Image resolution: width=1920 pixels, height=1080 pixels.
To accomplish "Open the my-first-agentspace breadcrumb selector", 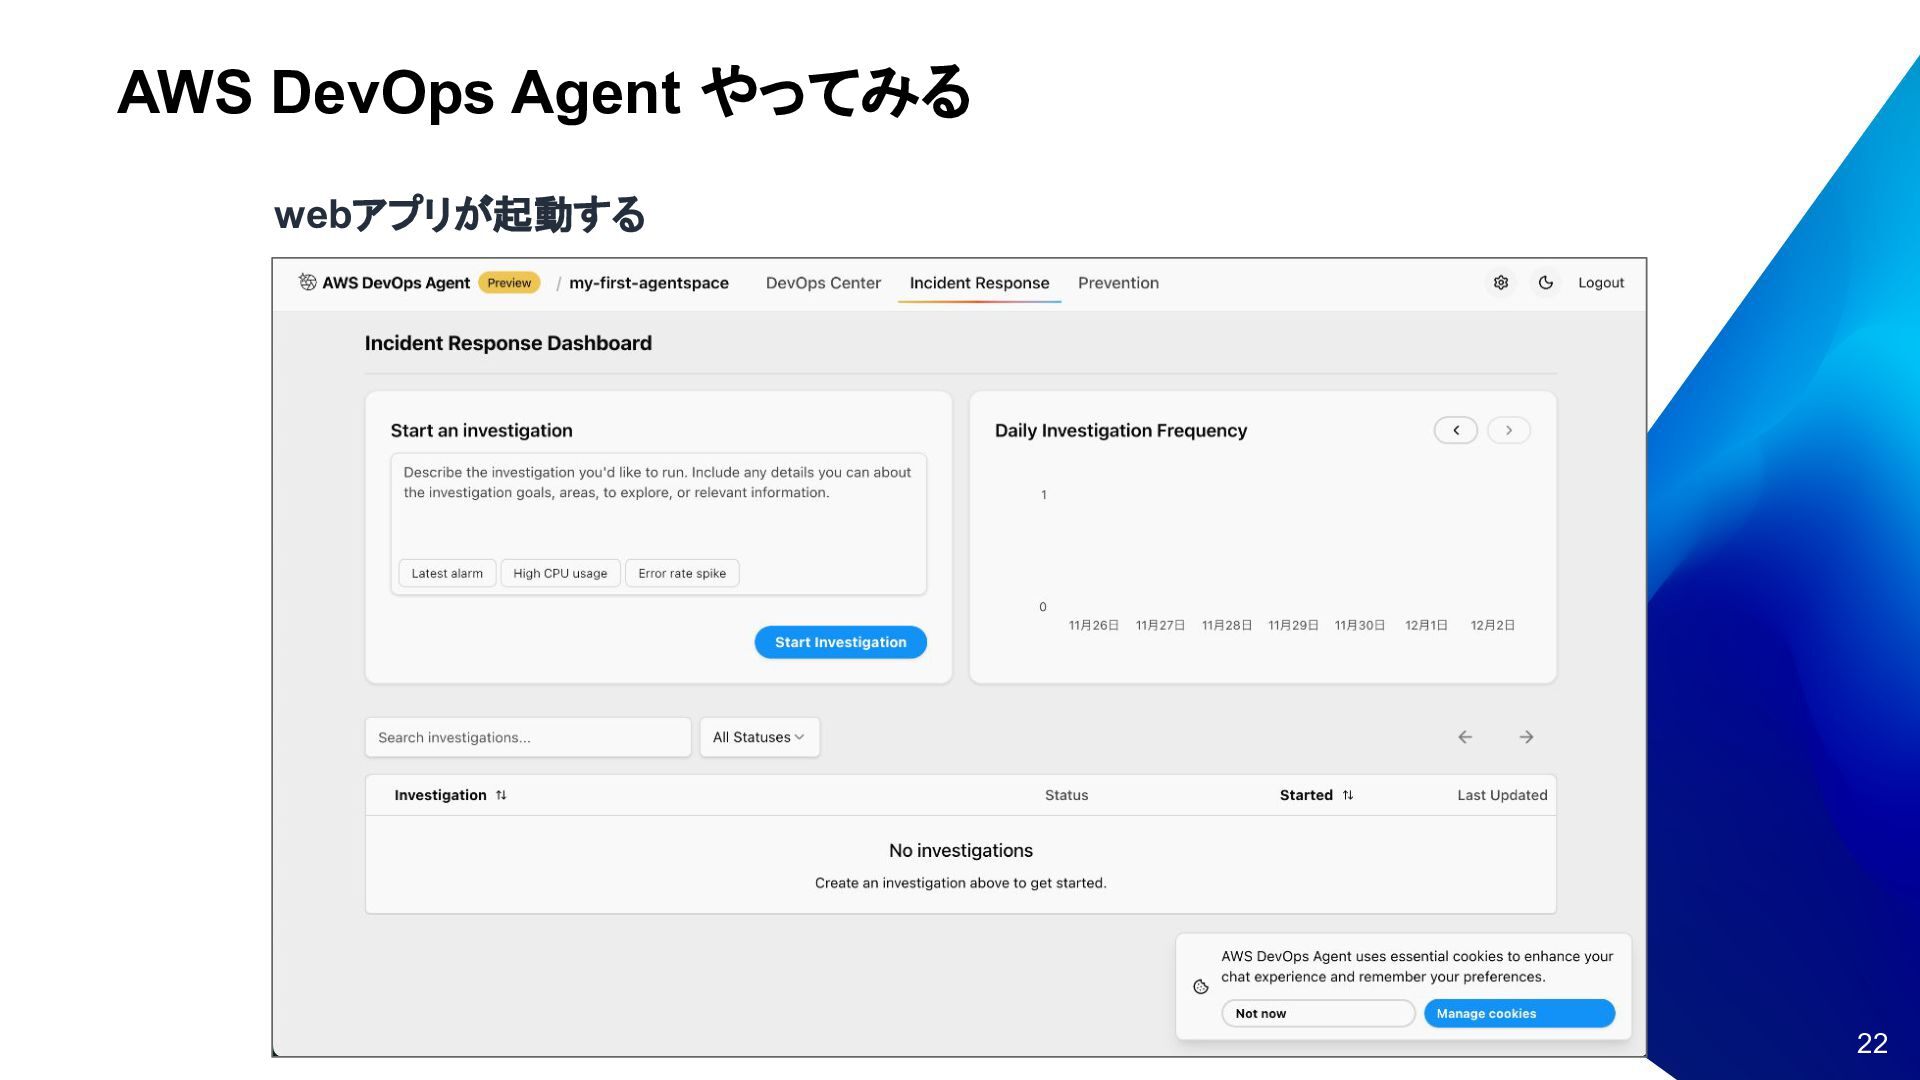I will [x=648, y=283].
